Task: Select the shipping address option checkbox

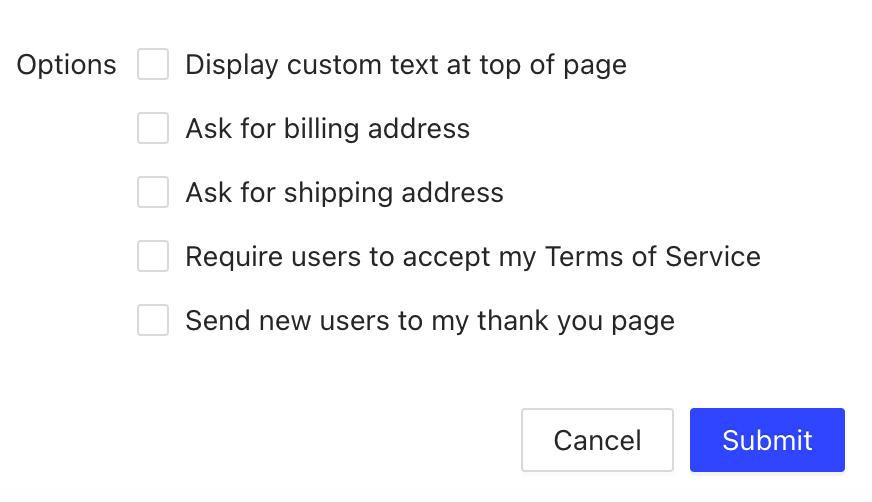Action: tap(153, 193)
